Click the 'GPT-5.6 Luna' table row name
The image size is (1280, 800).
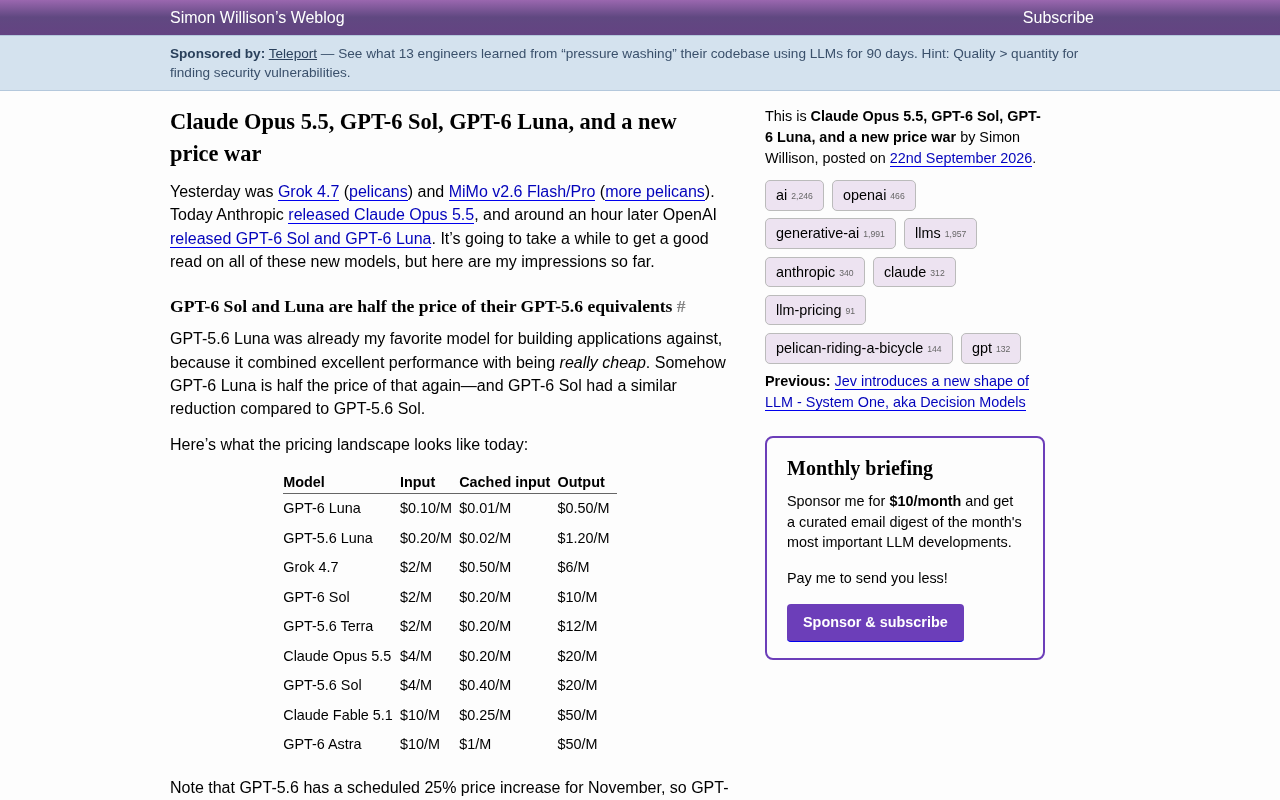(328, 538)
